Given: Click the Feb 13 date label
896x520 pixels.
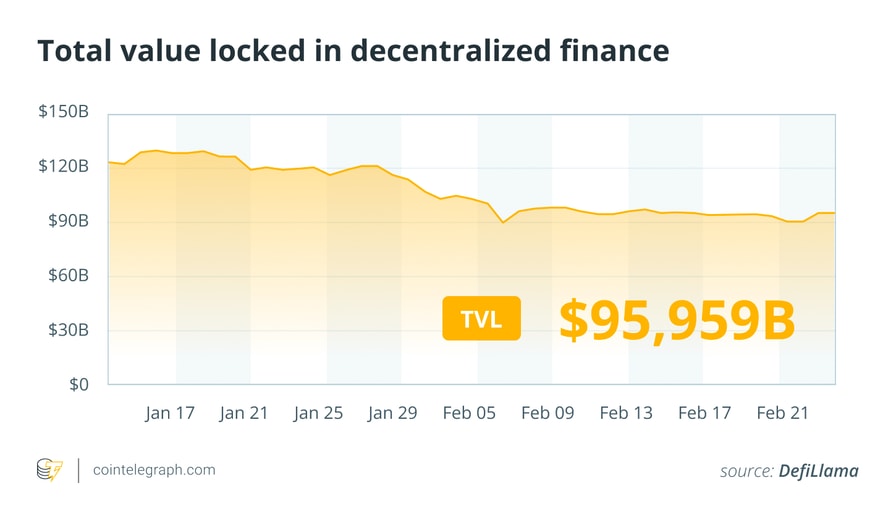Looking at the screenshot, I should (x=625, y=412).
